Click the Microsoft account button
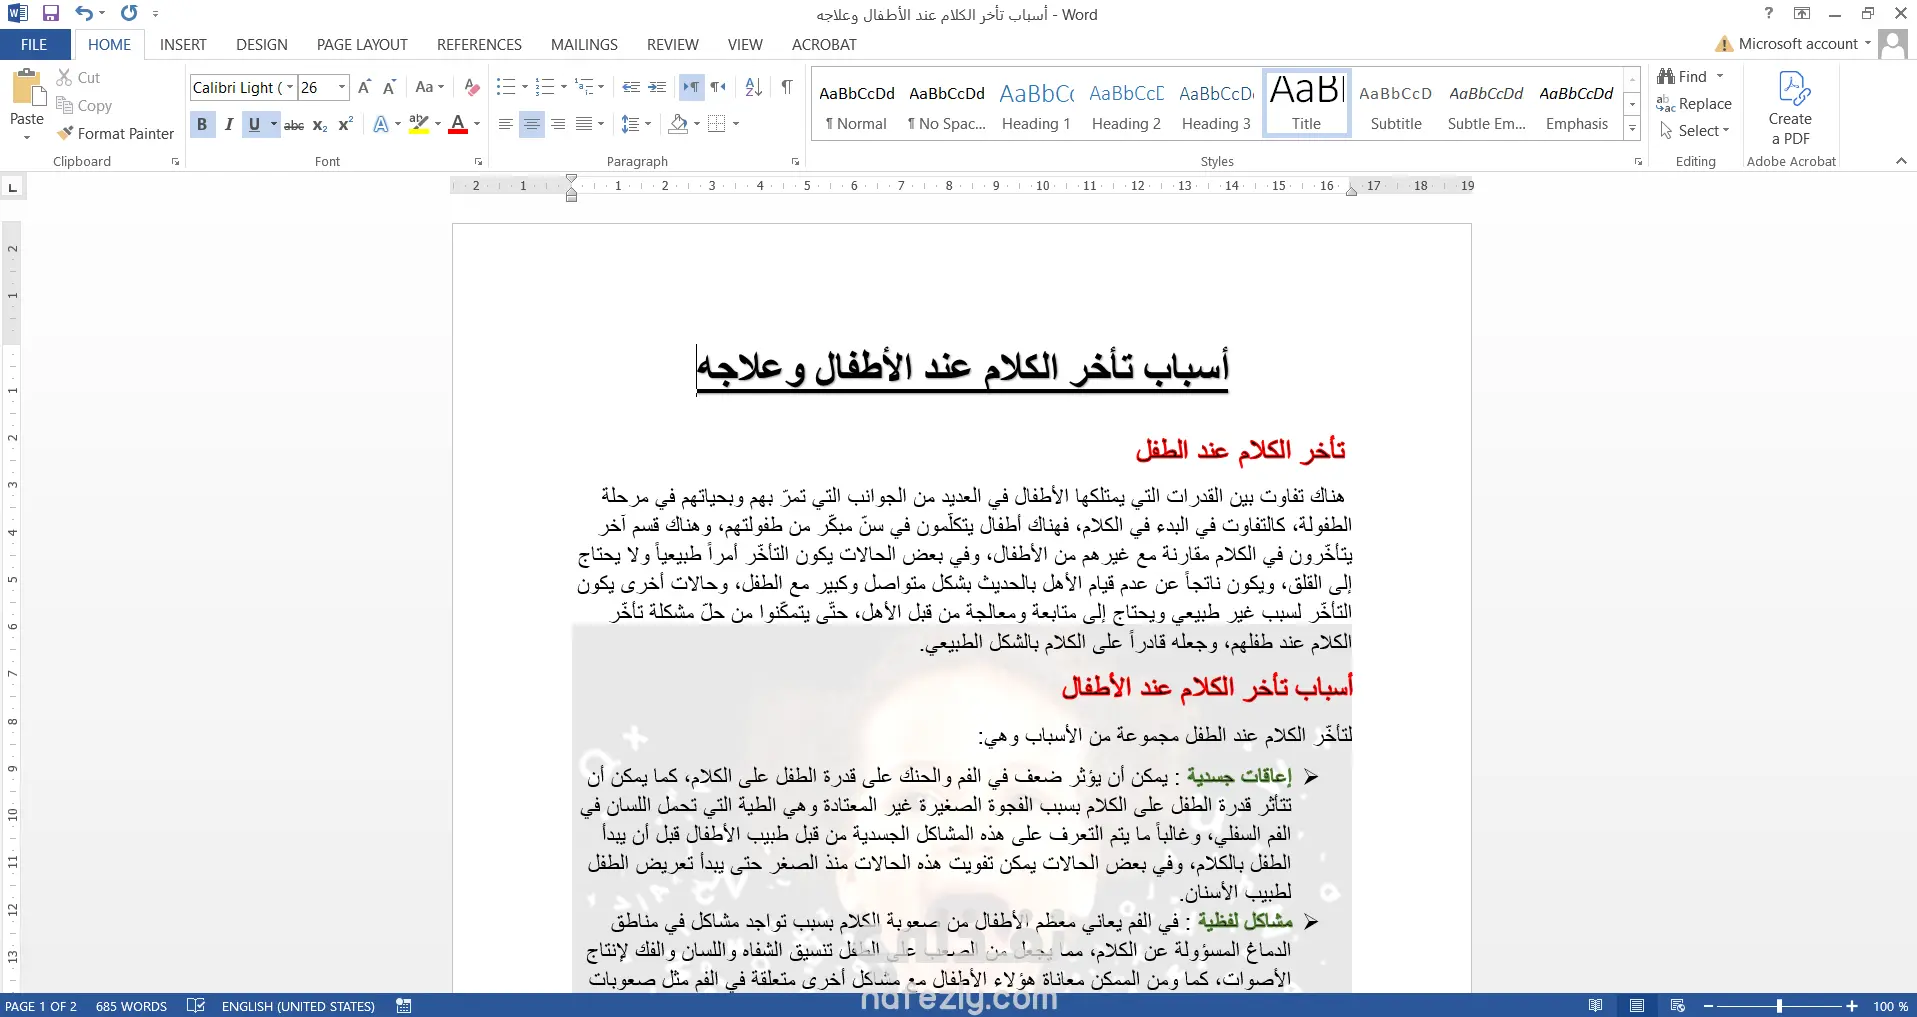 (x=1795, y=44)
